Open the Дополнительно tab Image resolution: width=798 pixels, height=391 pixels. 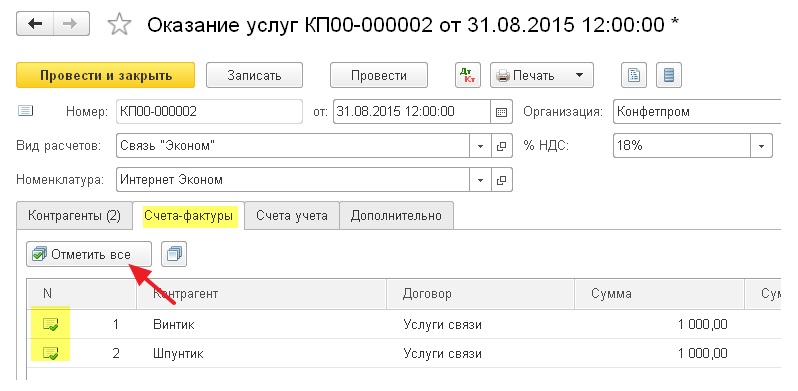click(x=396, y=216)
